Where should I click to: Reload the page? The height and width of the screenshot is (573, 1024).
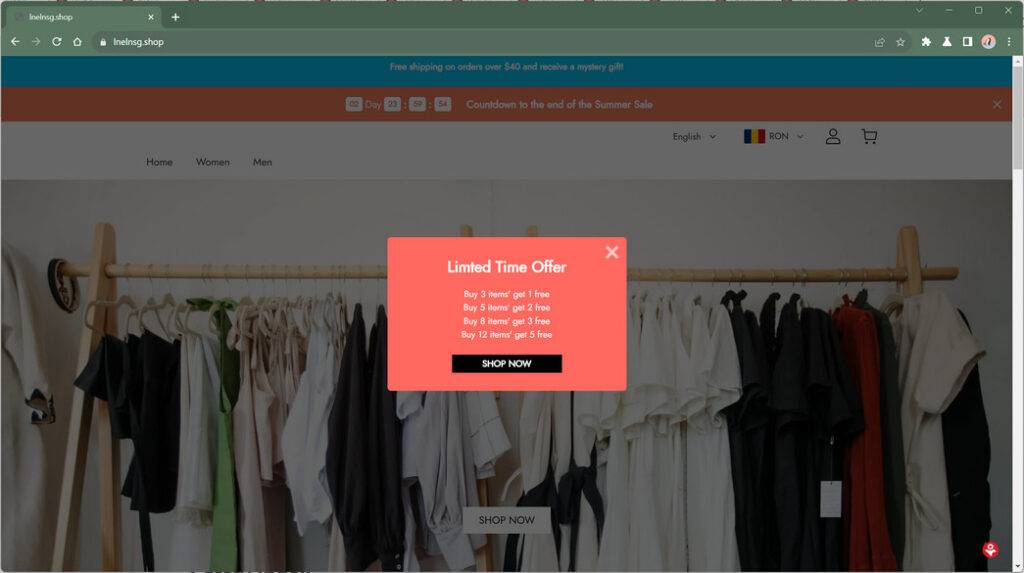pyautogui.click(x=57, y=42)
